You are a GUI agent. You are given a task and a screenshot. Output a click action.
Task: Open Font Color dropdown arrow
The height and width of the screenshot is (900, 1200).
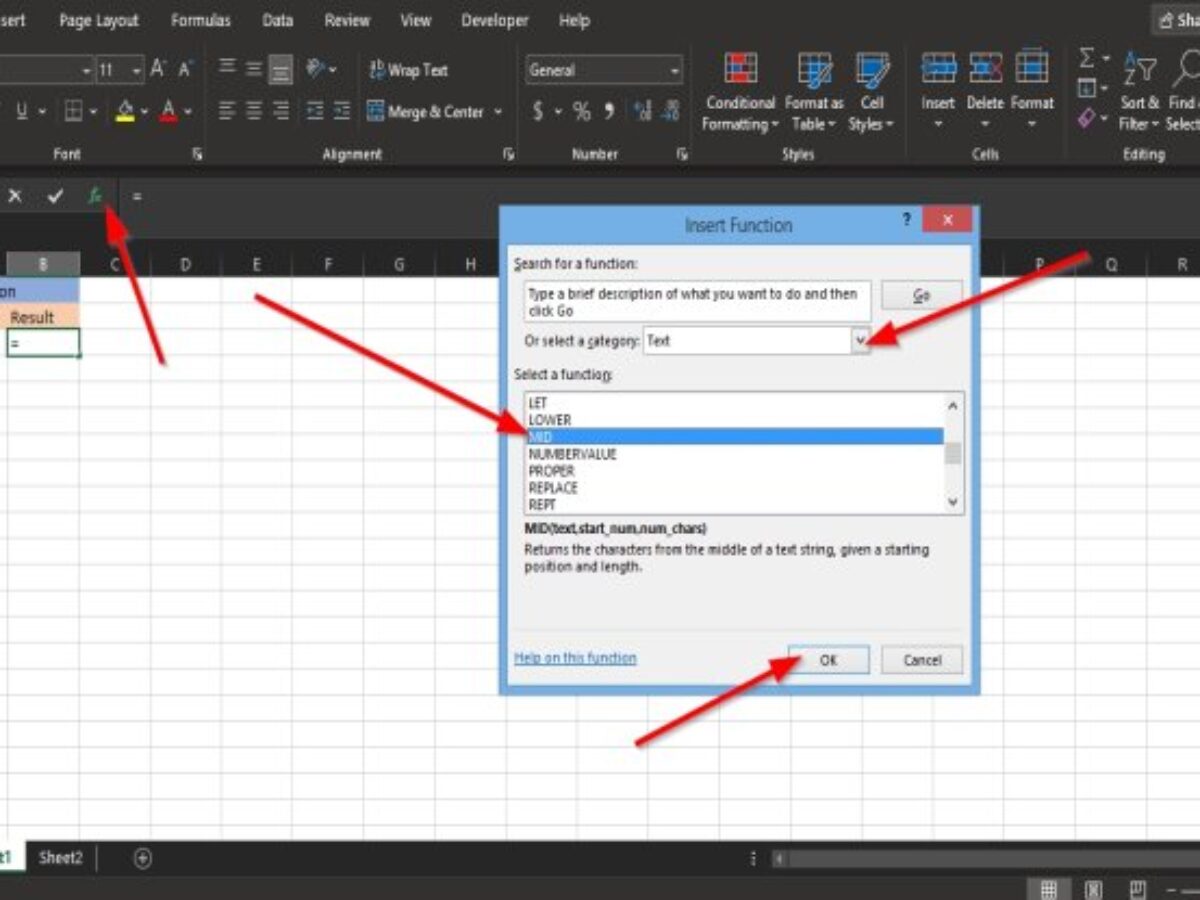(x=188, y=112)
